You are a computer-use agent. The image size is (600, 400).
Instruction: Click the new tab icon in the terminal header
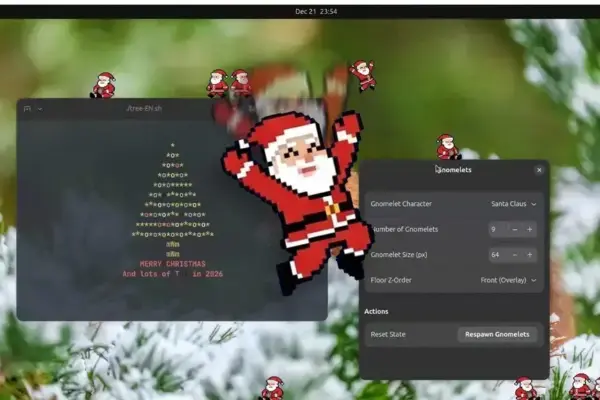pyautogui.click(x=27, y=109)
